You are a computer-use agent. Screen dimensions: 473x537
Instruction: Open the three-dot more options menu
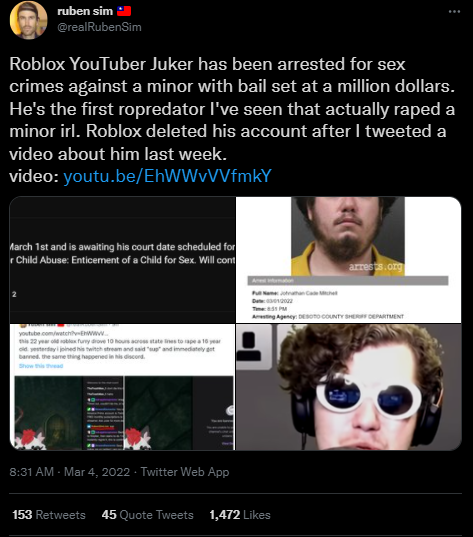(454, 12)
